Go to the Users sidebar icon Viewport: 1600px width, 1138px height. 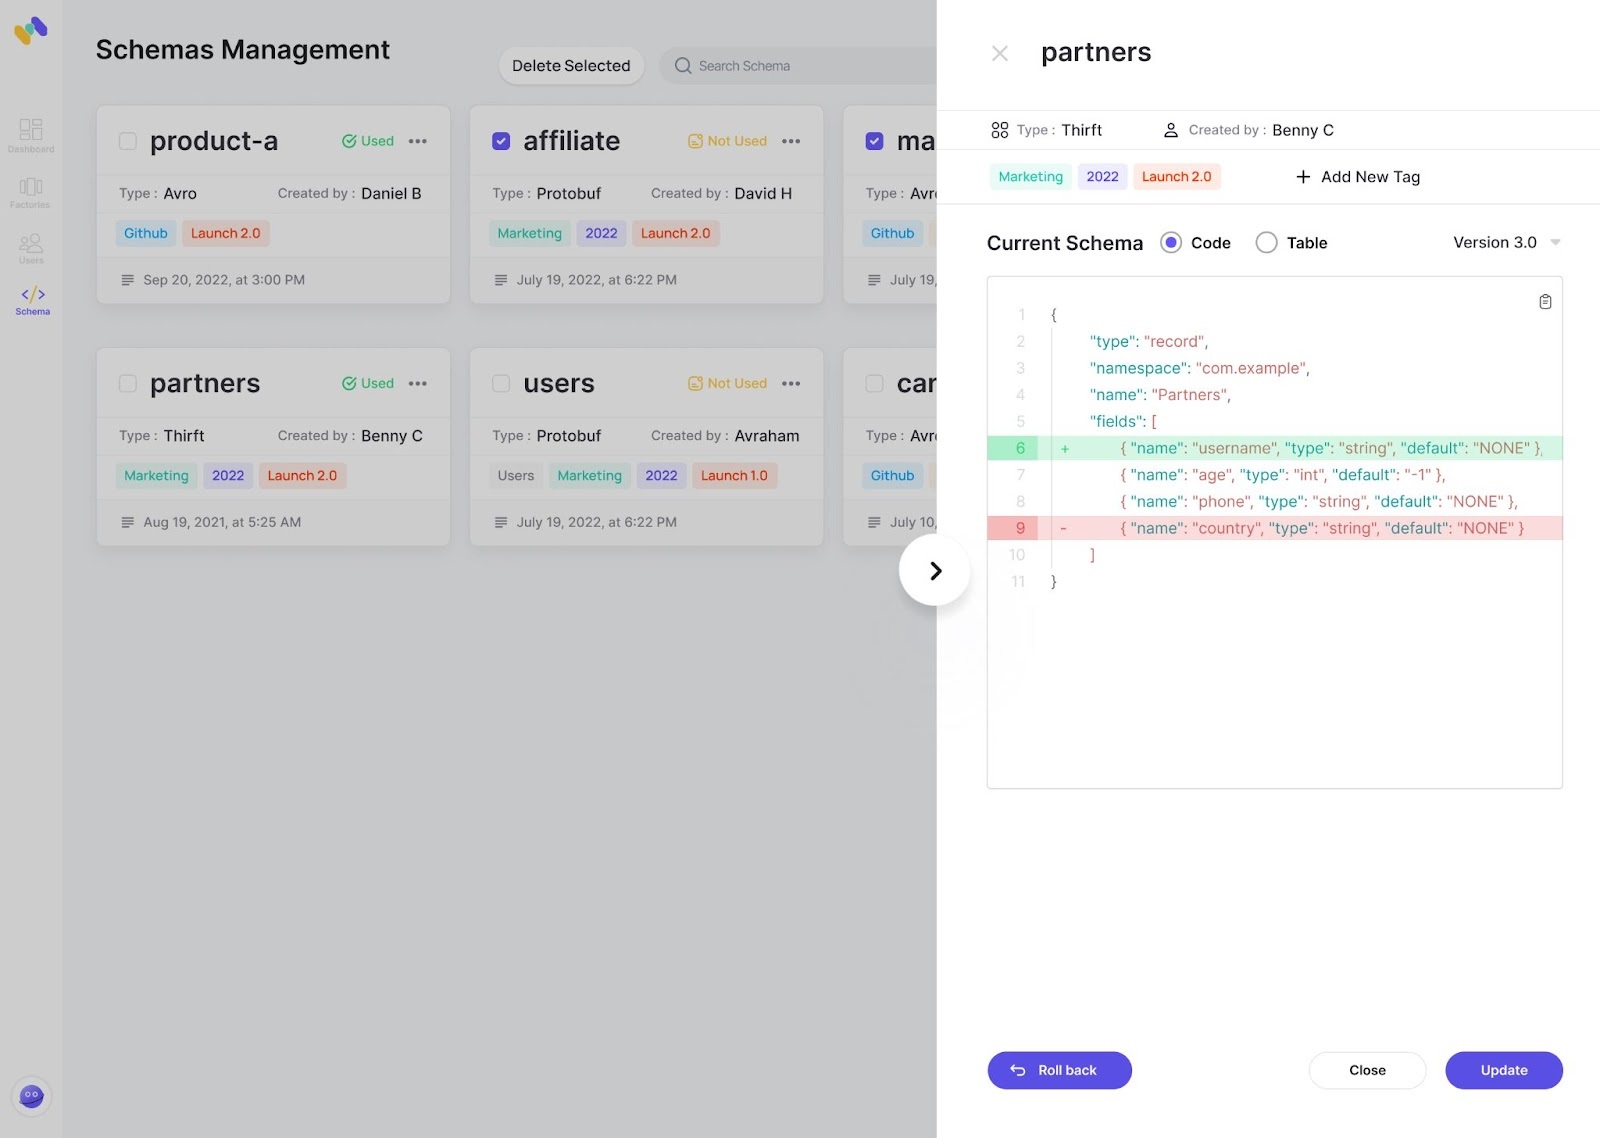coord(31,248)
